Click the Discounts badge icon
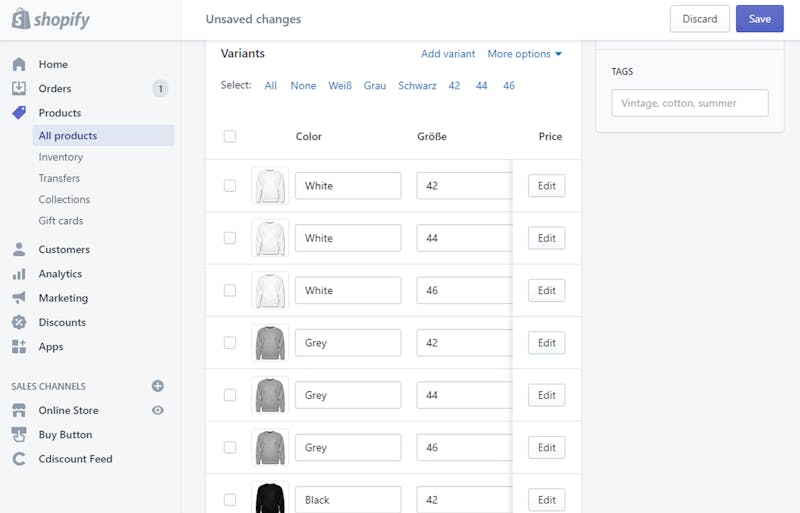The height and width of the screenshot is (513, 800). click(19, 322)
